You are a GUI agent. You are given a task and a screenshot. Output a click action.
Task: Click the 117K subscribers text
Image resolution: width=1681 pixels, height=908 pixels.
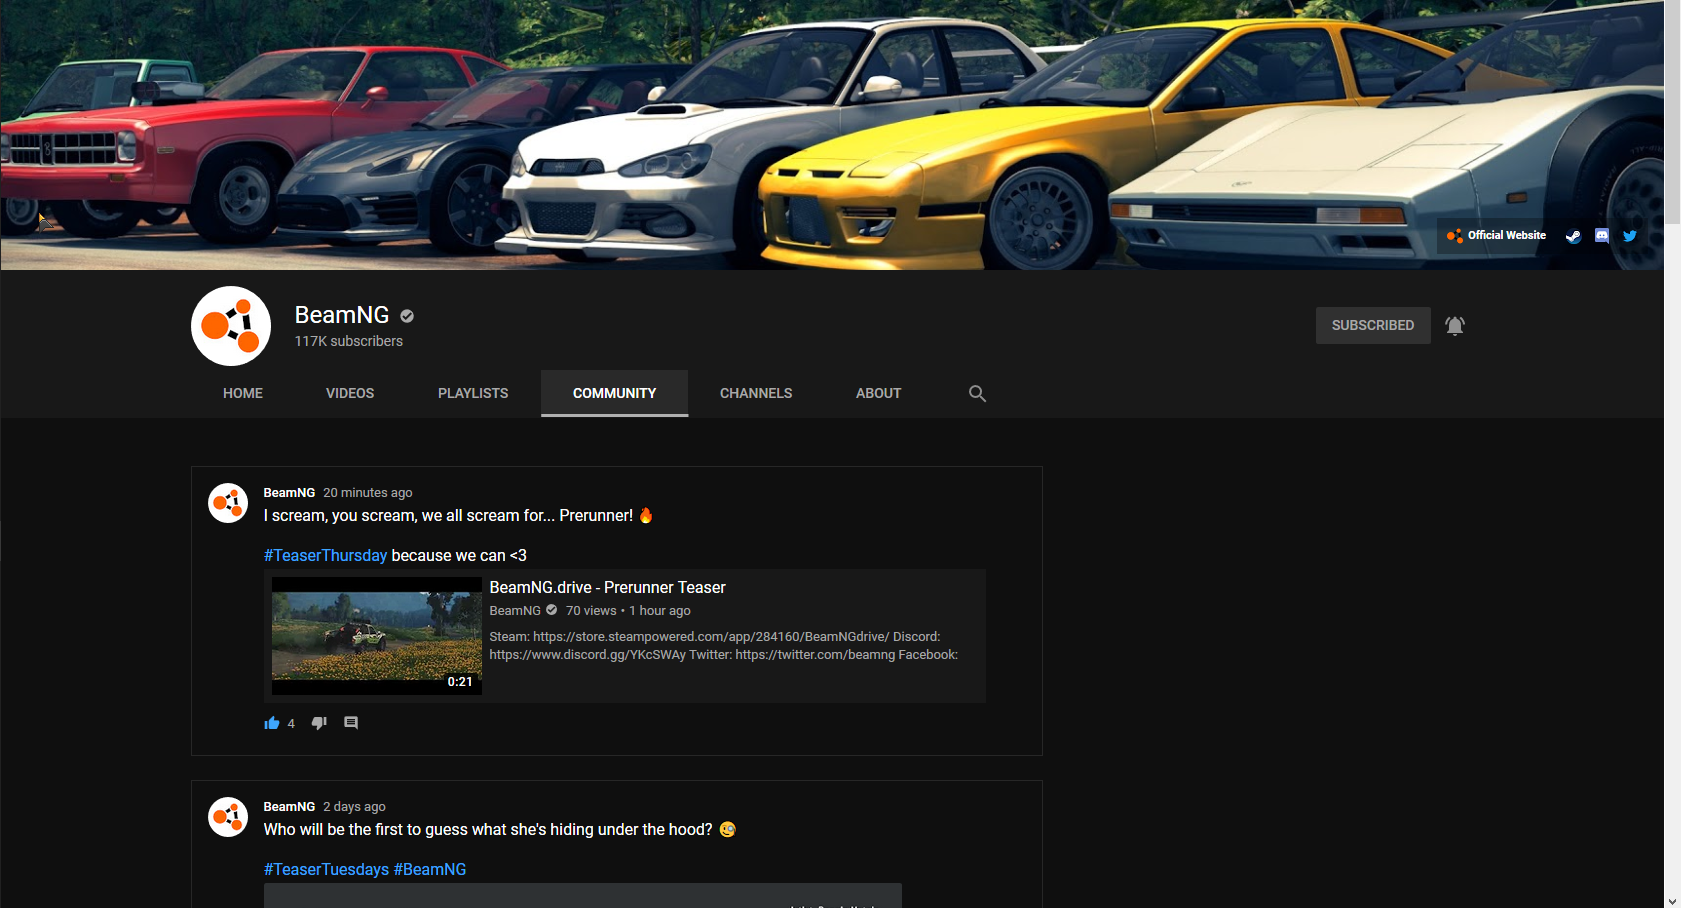coord(349,341)
